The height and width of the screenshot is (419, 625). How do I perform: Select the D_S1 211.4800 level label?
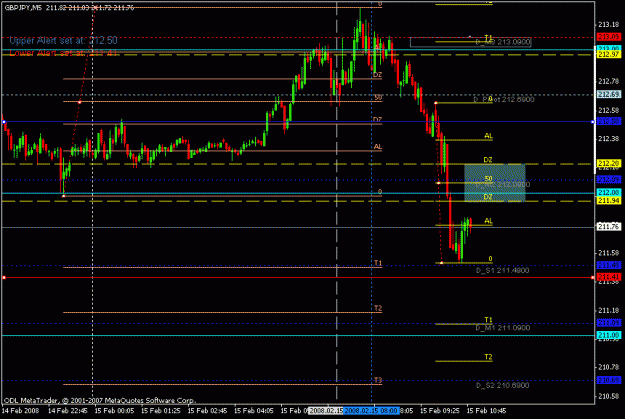pos(503,271)
